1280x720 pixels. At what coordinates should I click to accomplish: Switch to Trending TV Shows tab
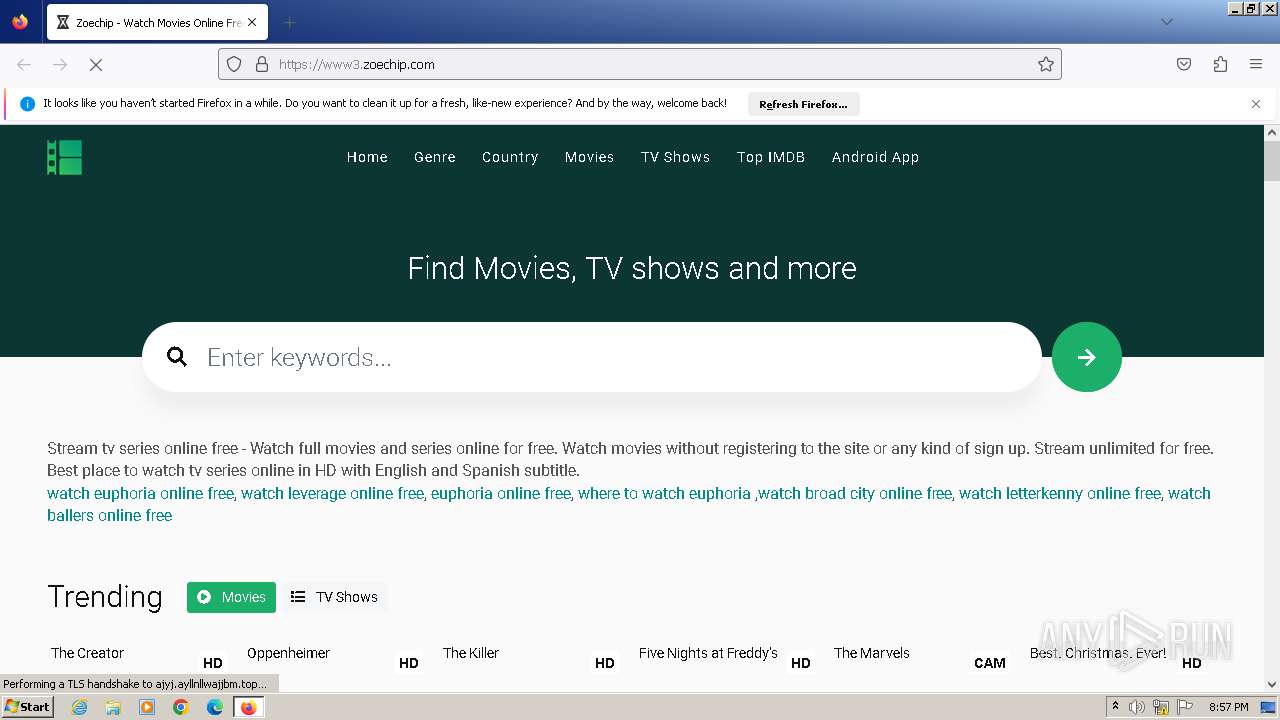point(334,597)
